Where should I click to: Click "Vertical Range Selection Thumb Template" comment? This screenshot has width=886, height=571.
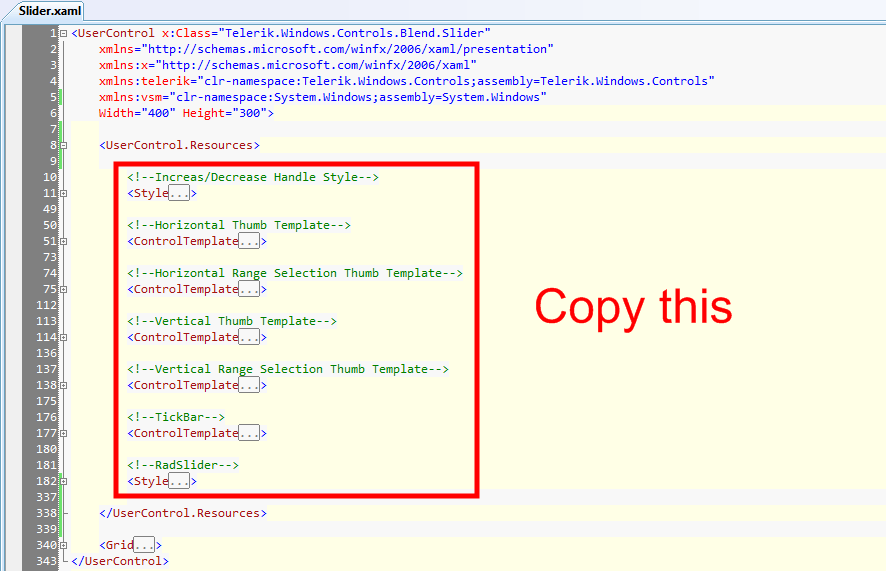pos(288,369)
